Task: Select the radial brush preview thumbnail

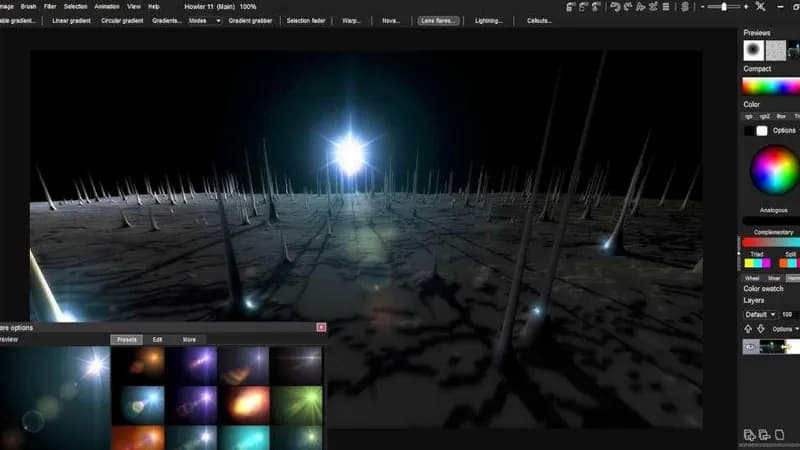Action: click(754, 50)
